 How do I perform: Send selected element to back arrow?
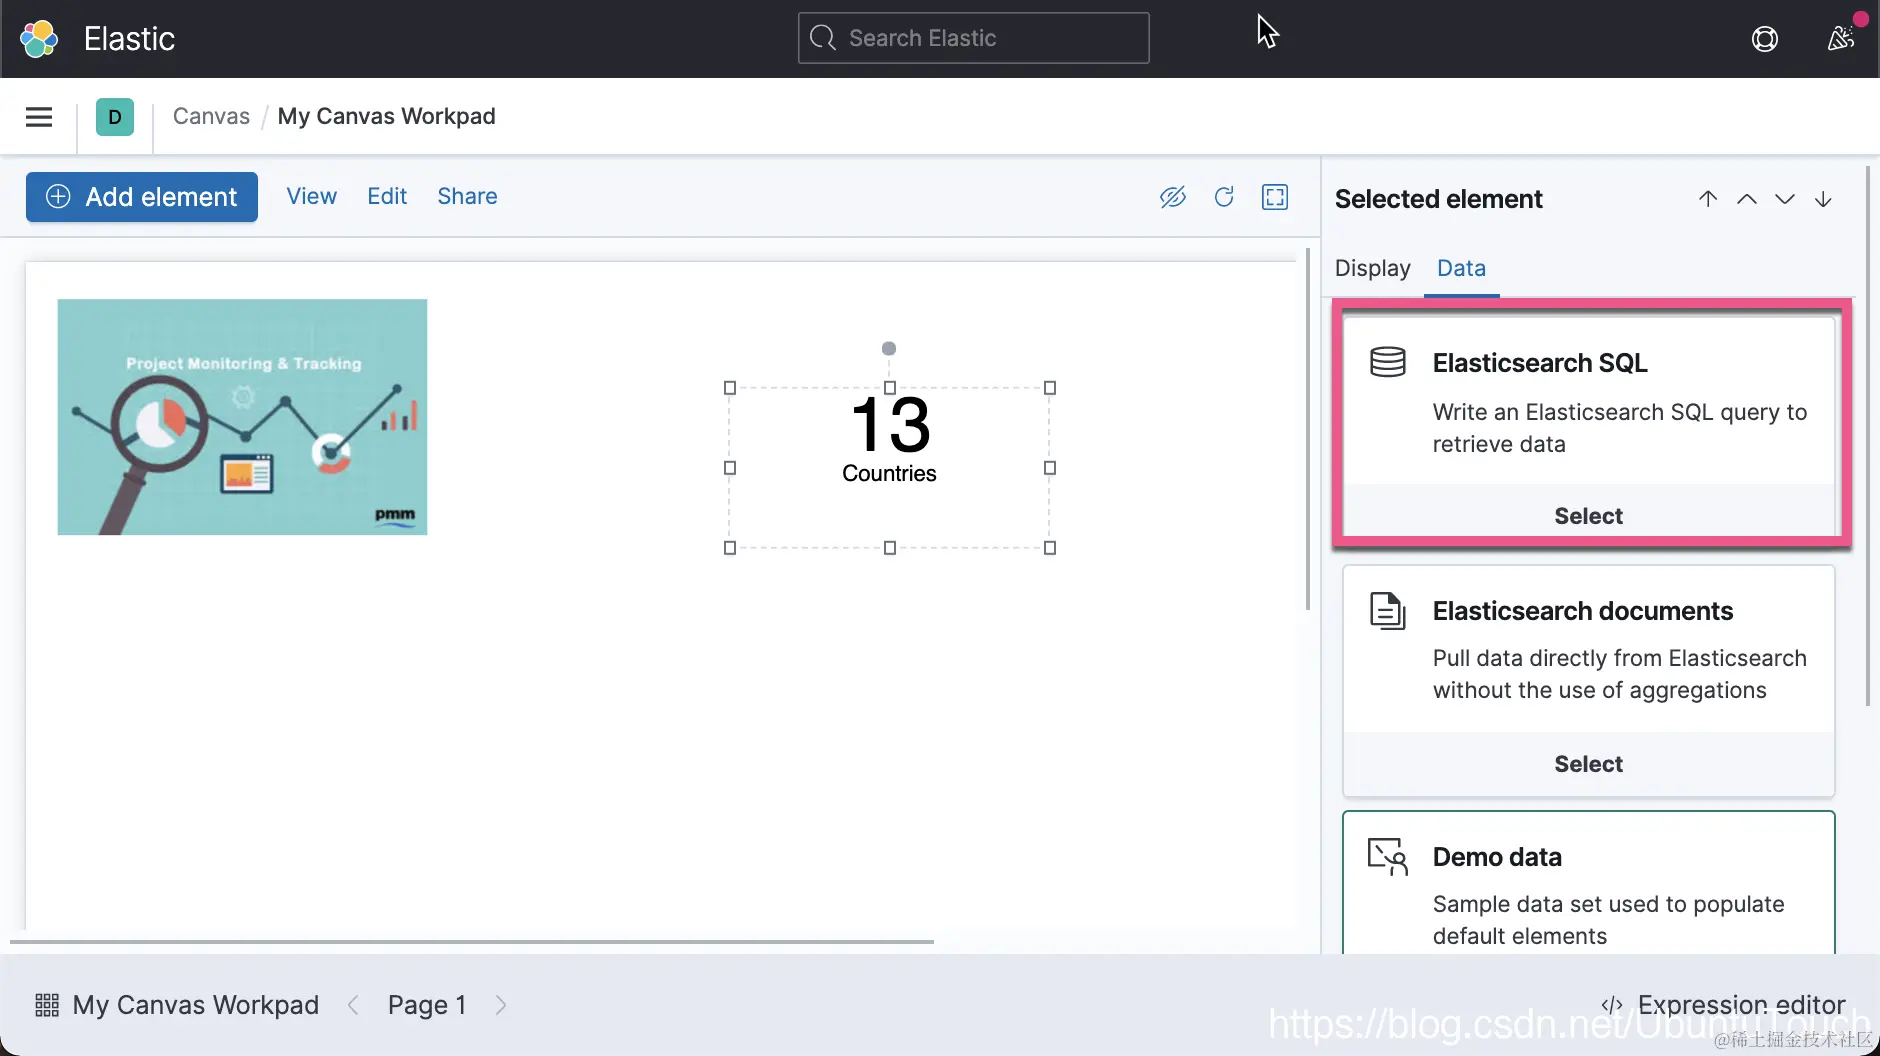click(x=1823, y=199)
